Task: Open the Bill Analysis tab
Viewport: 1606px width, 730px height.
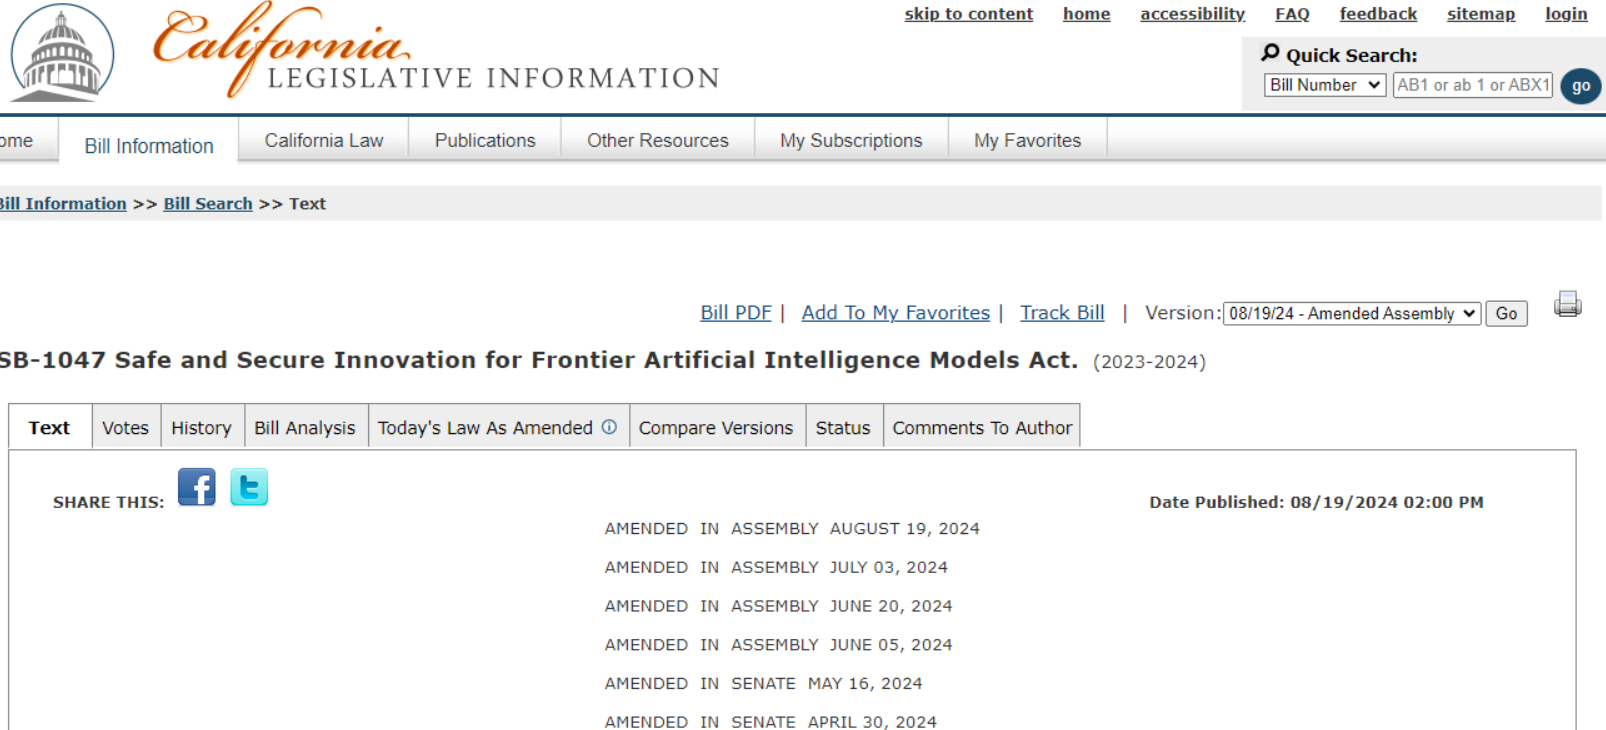Action: 305,428
